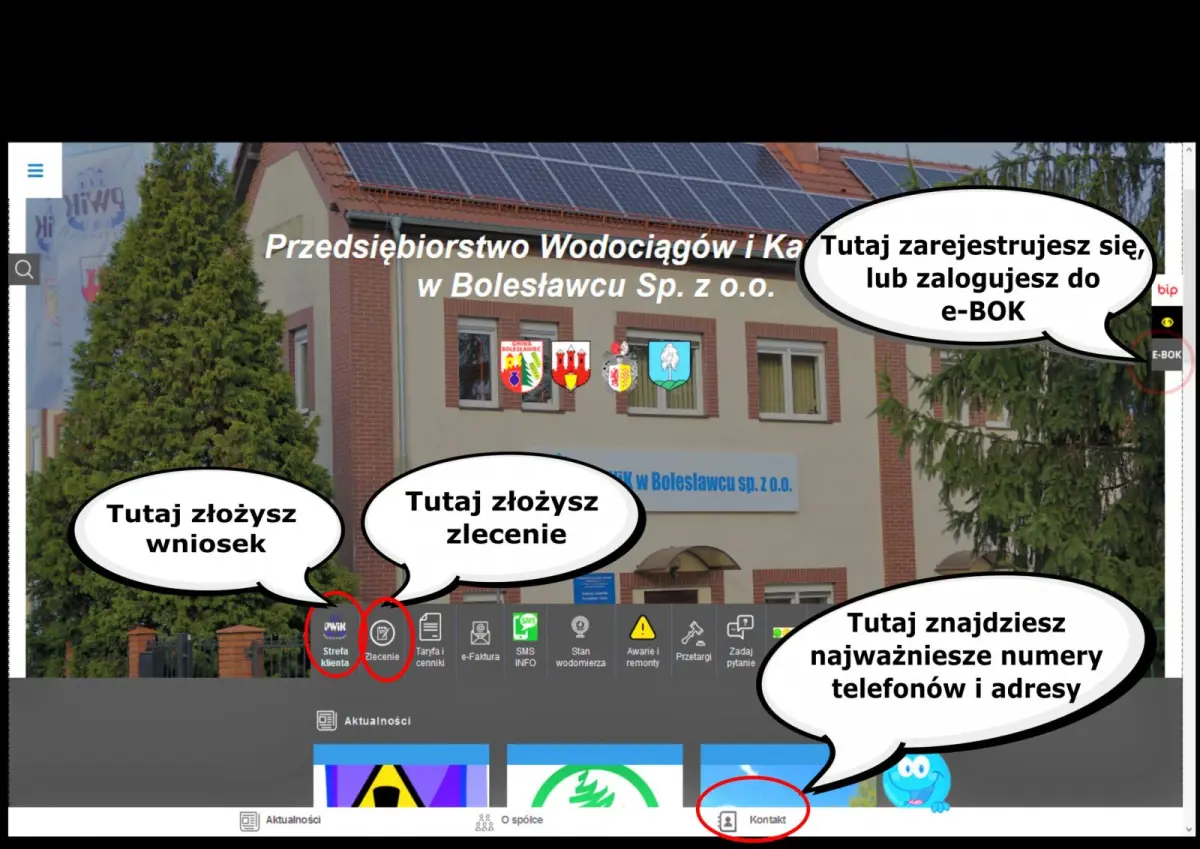Viewport: 1200px width, 849px height.
Task: Open the SMS INFO tile
Action: tap(526, 641)
